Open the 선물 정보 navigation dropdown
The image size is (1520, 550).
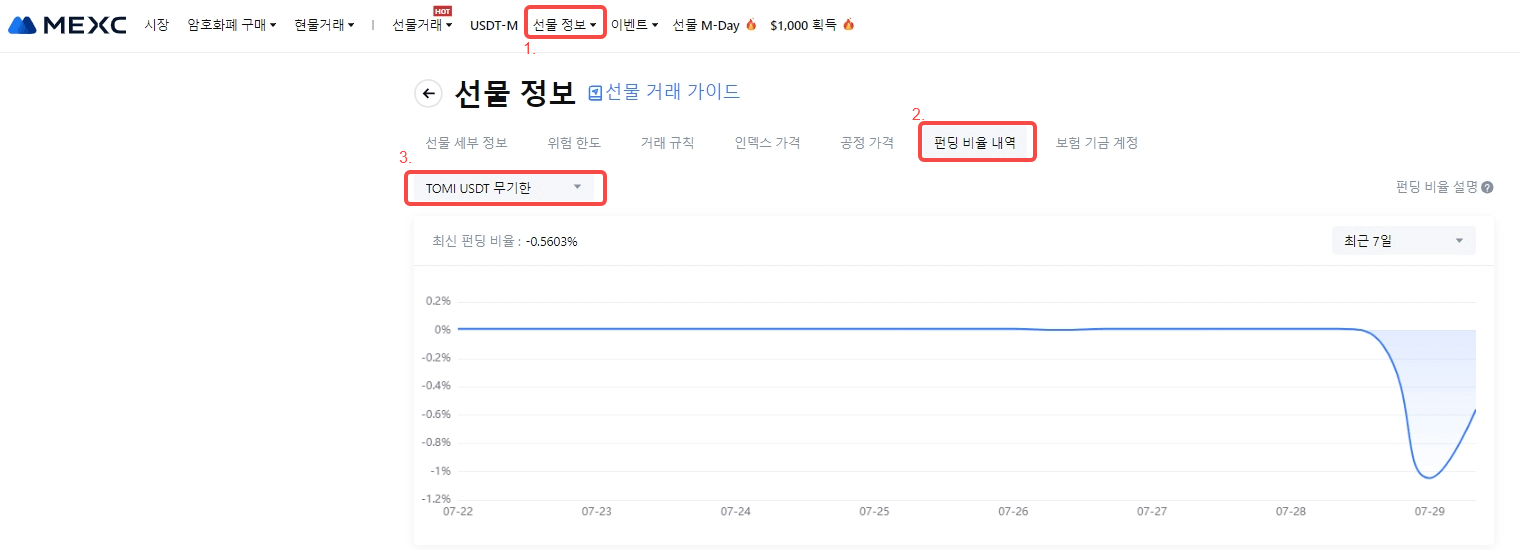point(565,25)
